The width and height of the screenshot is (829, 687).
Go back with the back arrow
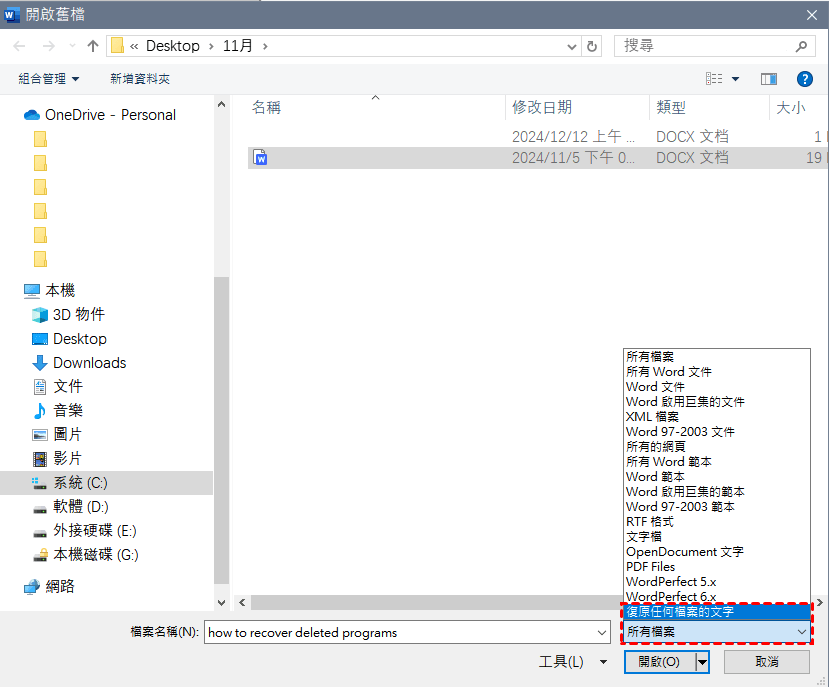tap(20, 47)
